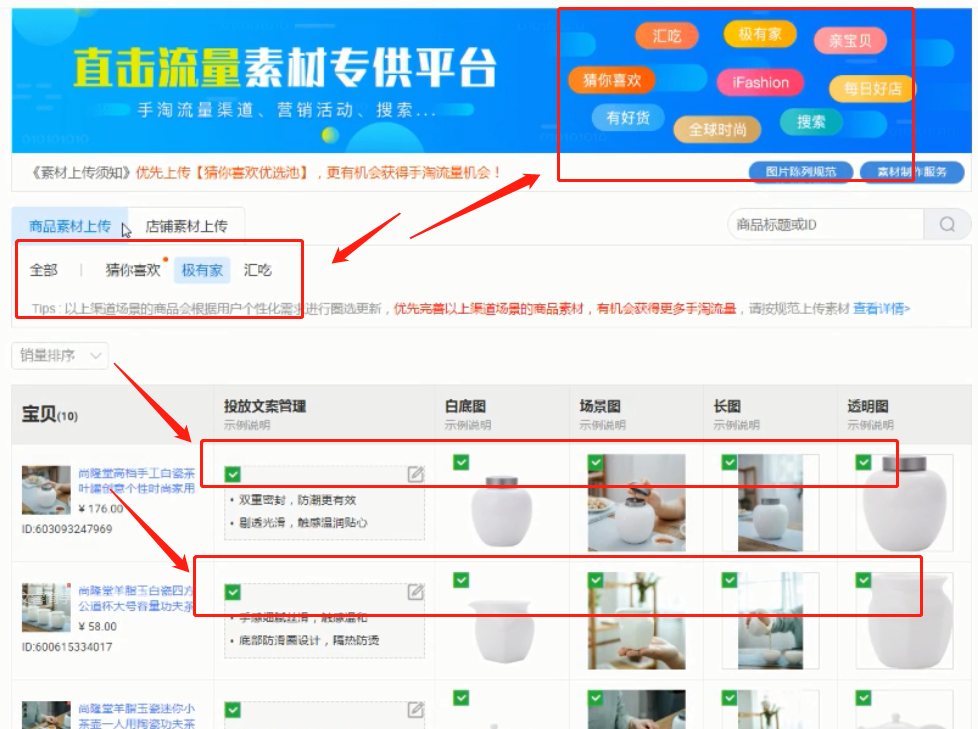Edit copy text for third product

416,710
